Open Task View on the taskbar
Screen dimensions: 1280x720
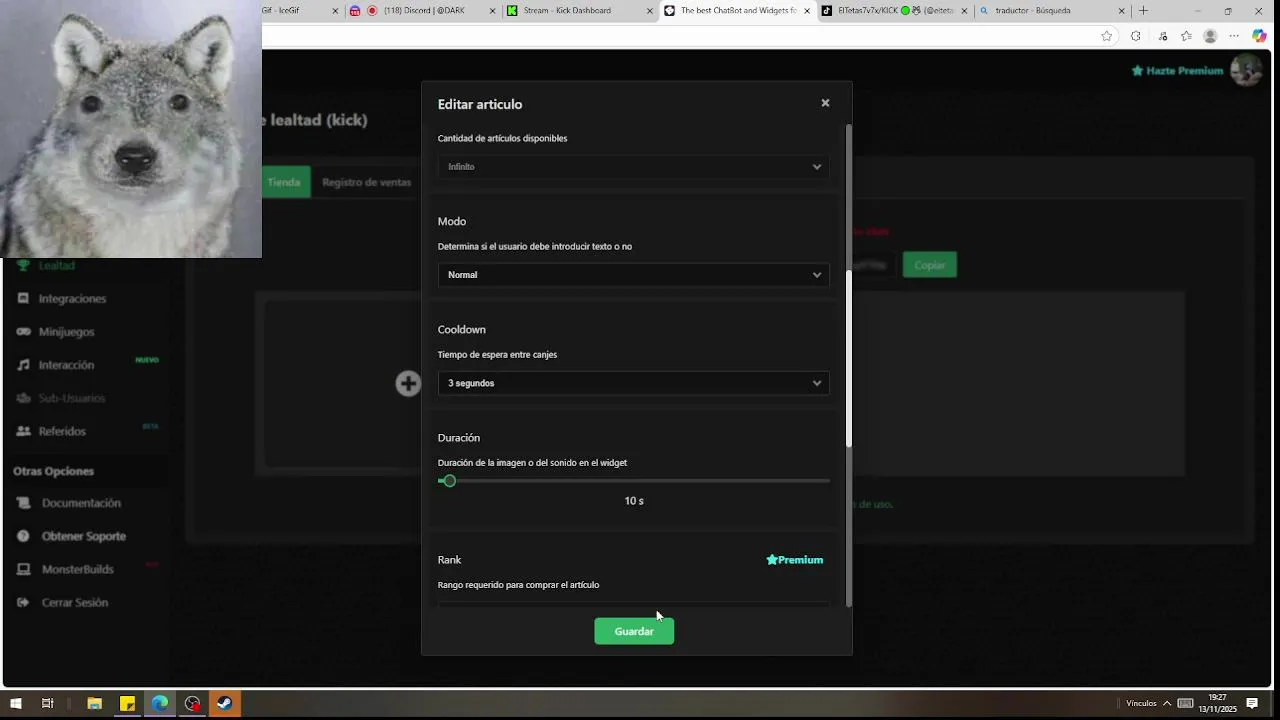tap(47, 704)
